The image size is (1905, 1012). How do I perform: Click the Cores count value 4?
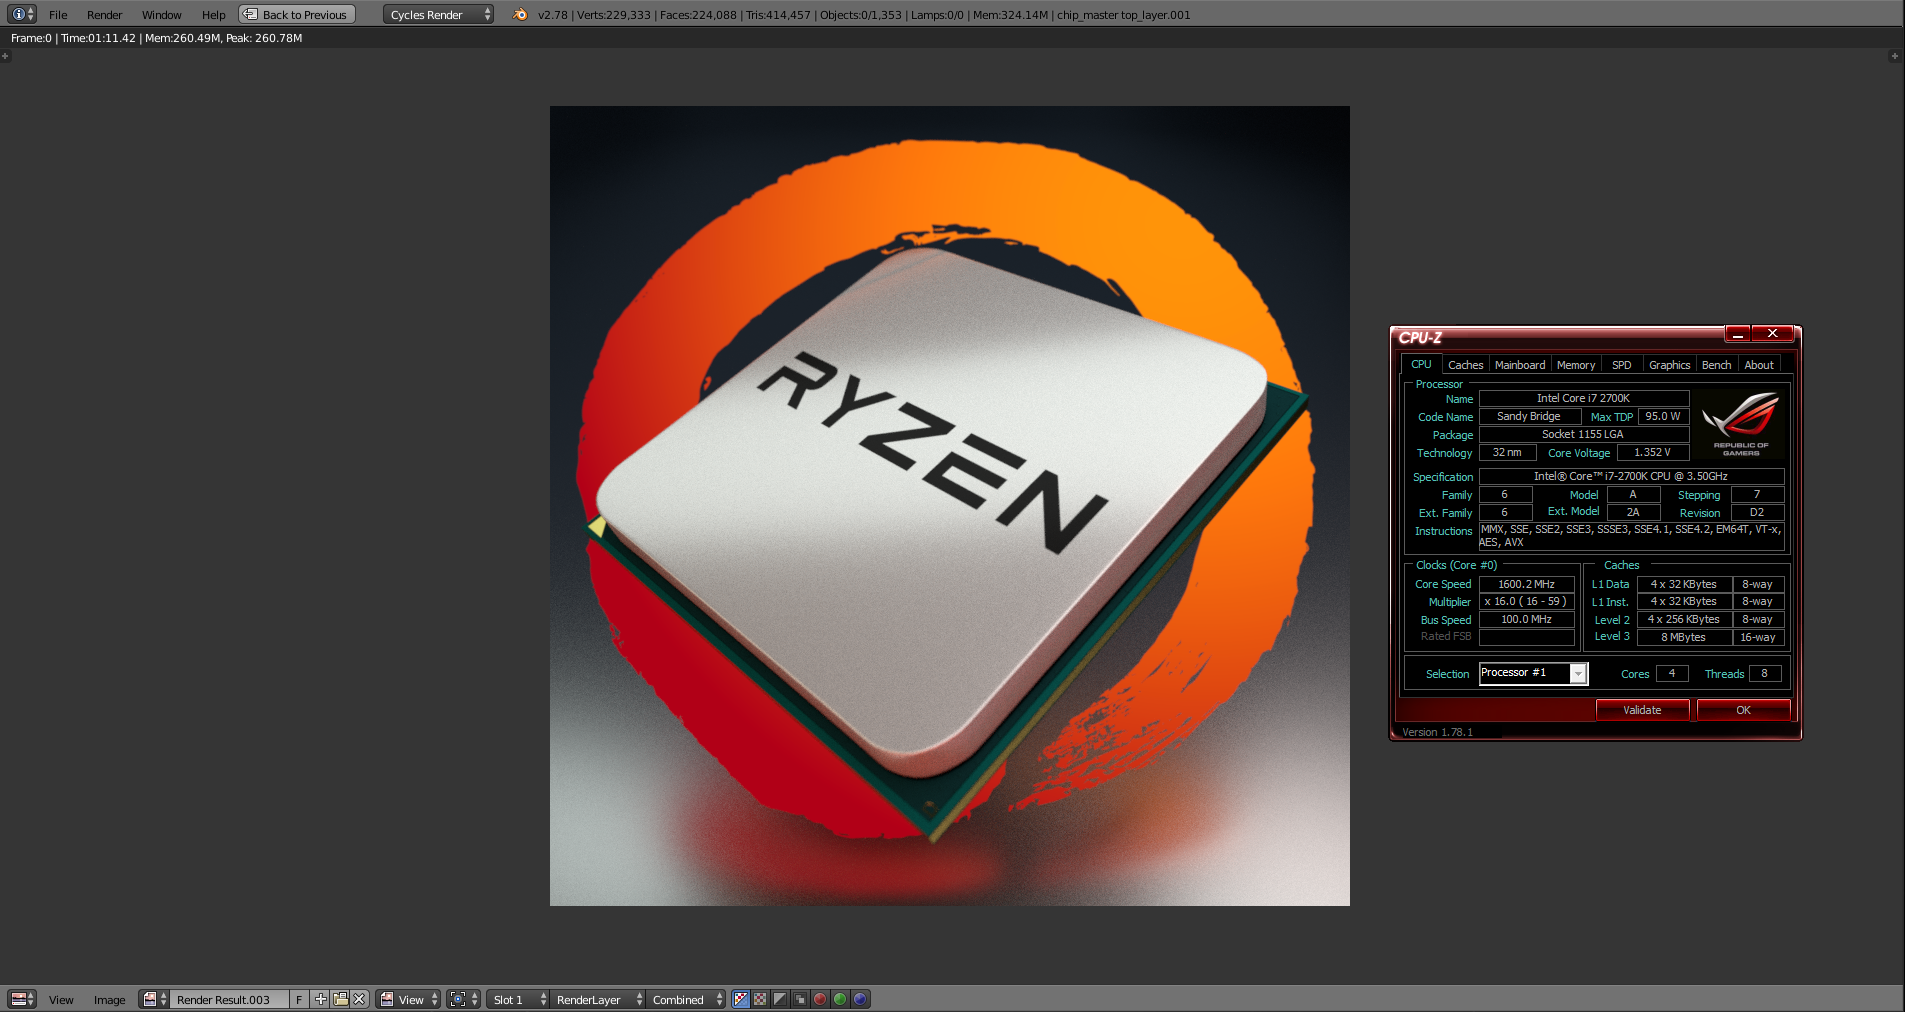(1672, 673)
